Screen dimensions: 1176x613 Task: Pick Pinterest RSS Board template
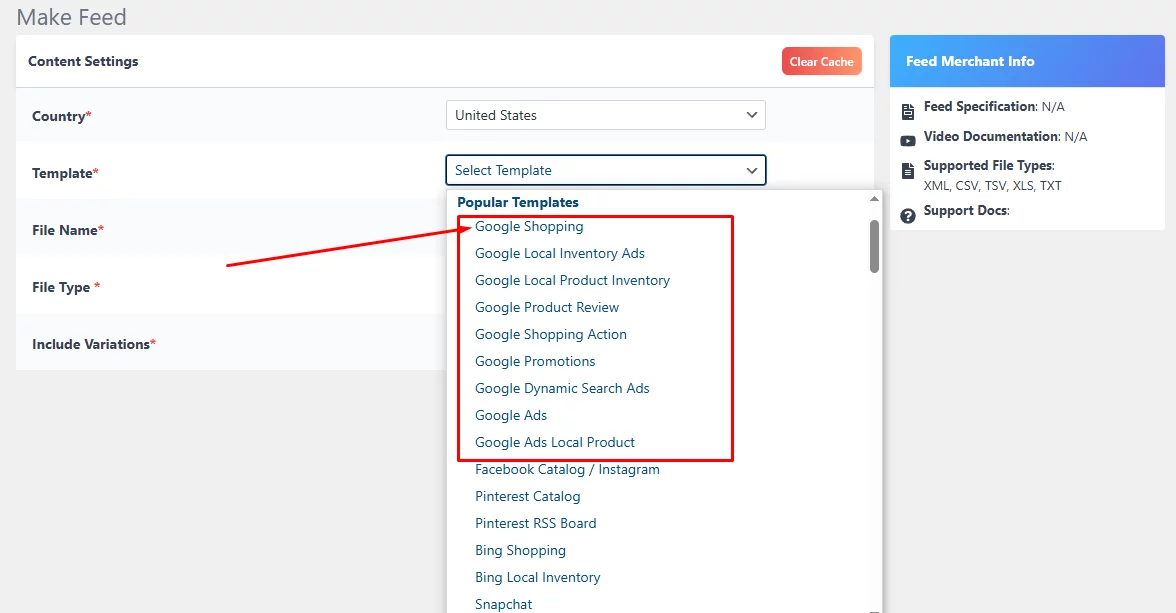tap(536, 524)
